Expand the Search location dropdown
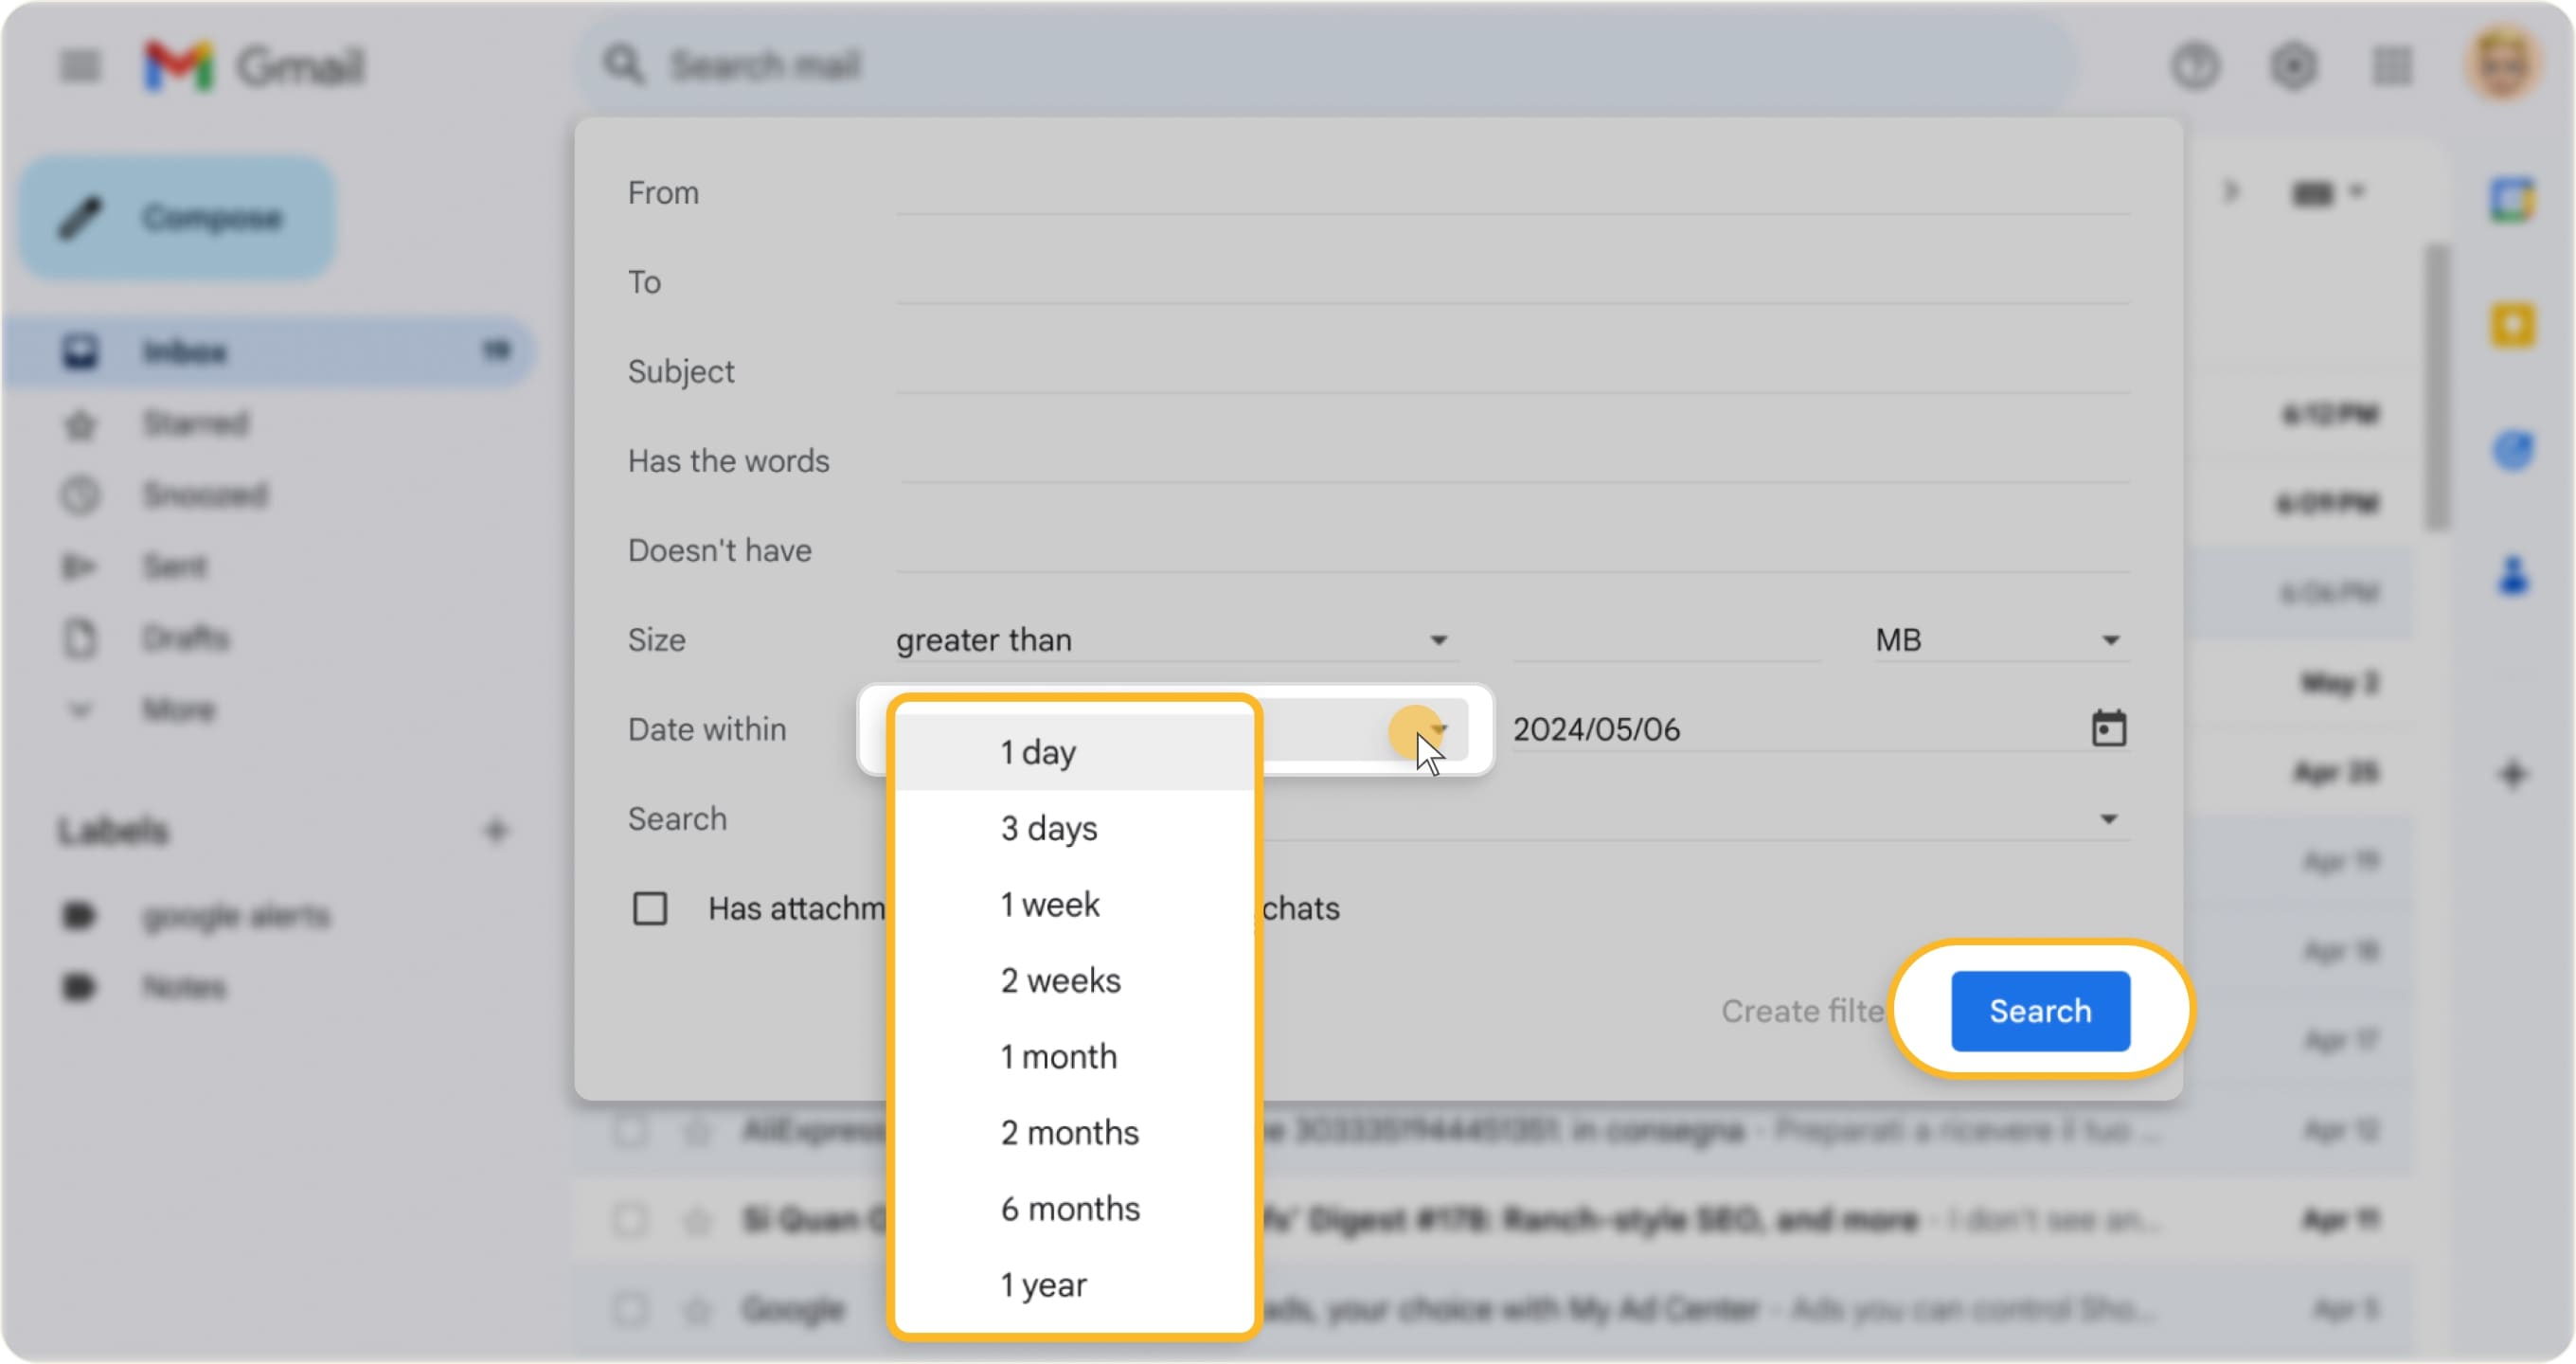 pyautogui.click(x=2108, y=819)
